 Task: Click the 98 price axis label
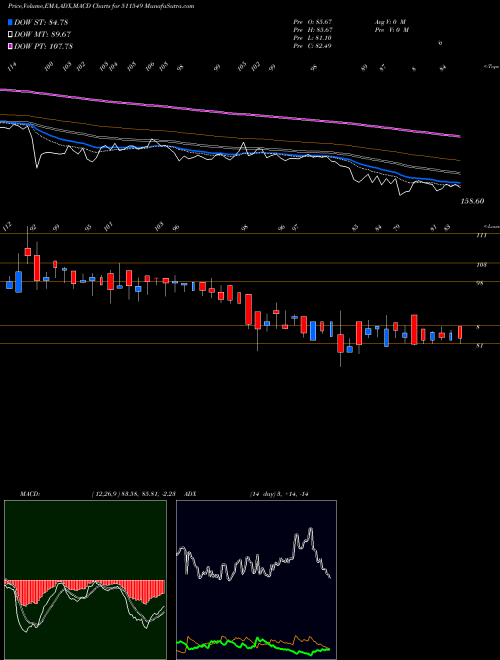click(x=479, y=283)
